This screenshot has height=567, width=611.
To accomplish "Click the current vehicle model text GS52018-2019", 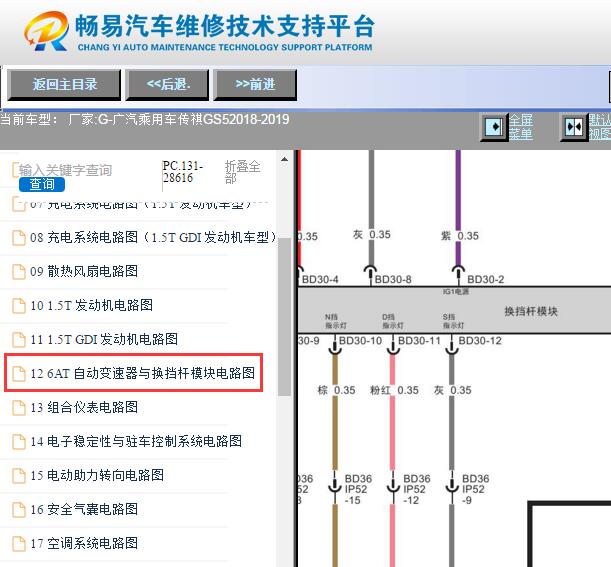I will (246, 119).
